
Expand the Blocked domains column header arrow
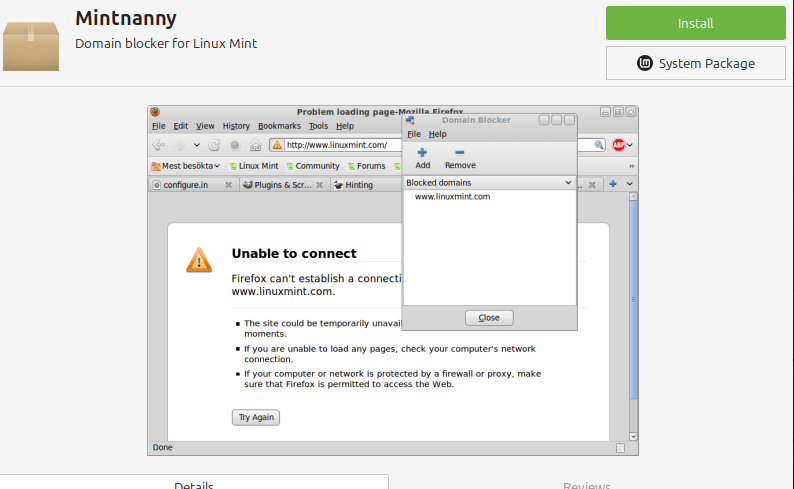(568, 183)
